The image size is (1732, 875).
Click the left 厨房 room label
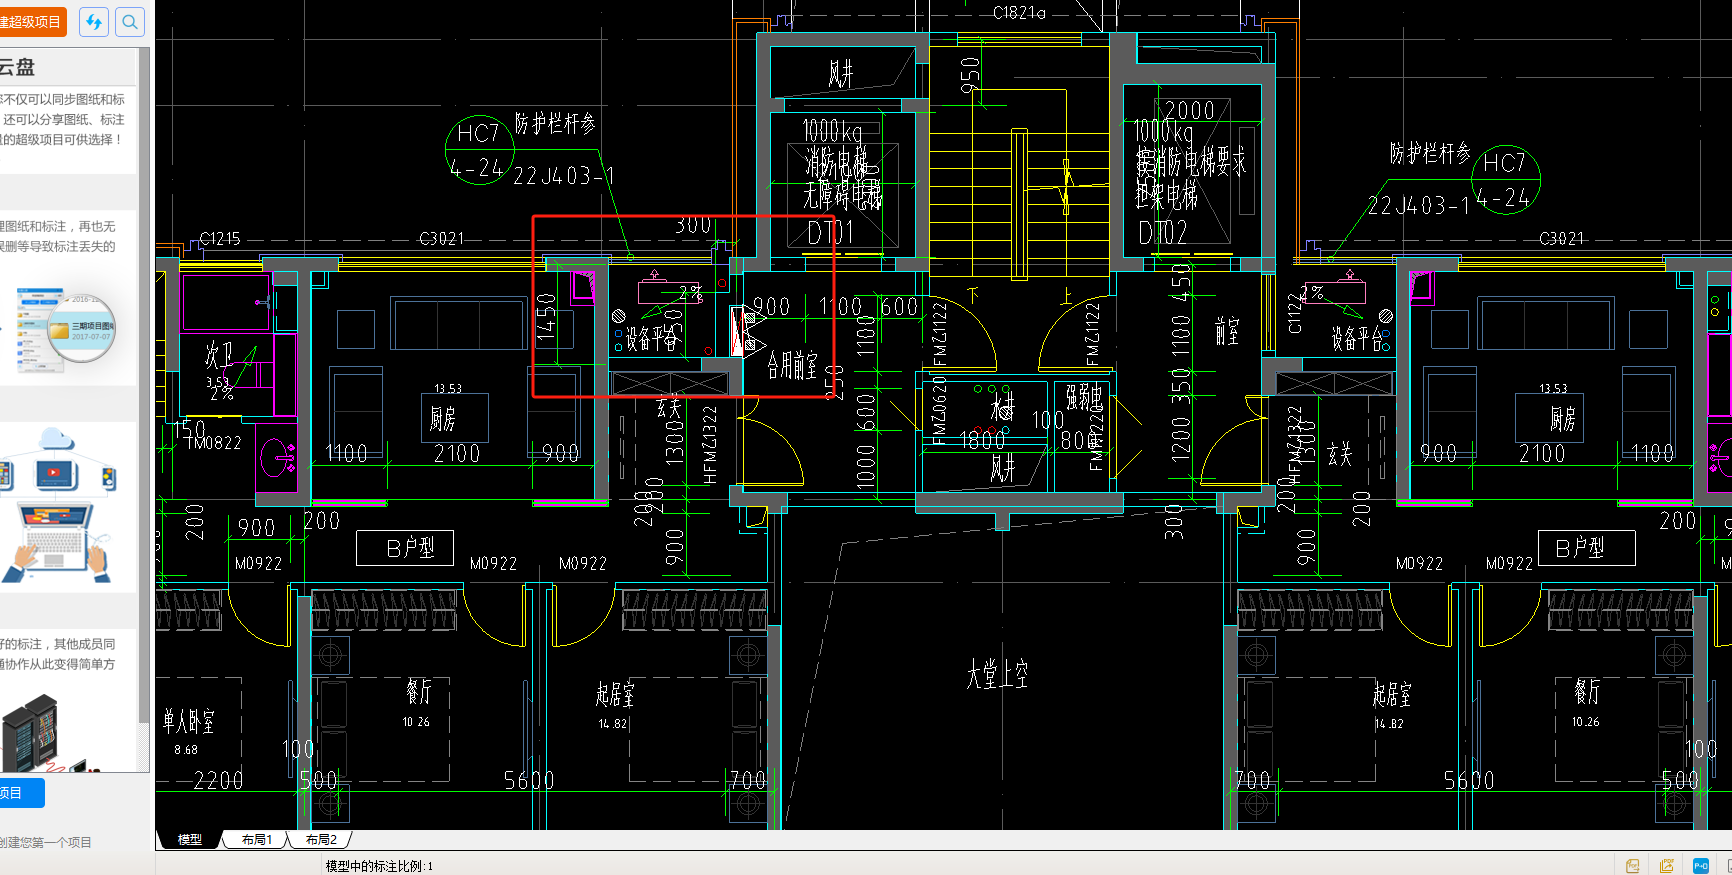[443, 418]
